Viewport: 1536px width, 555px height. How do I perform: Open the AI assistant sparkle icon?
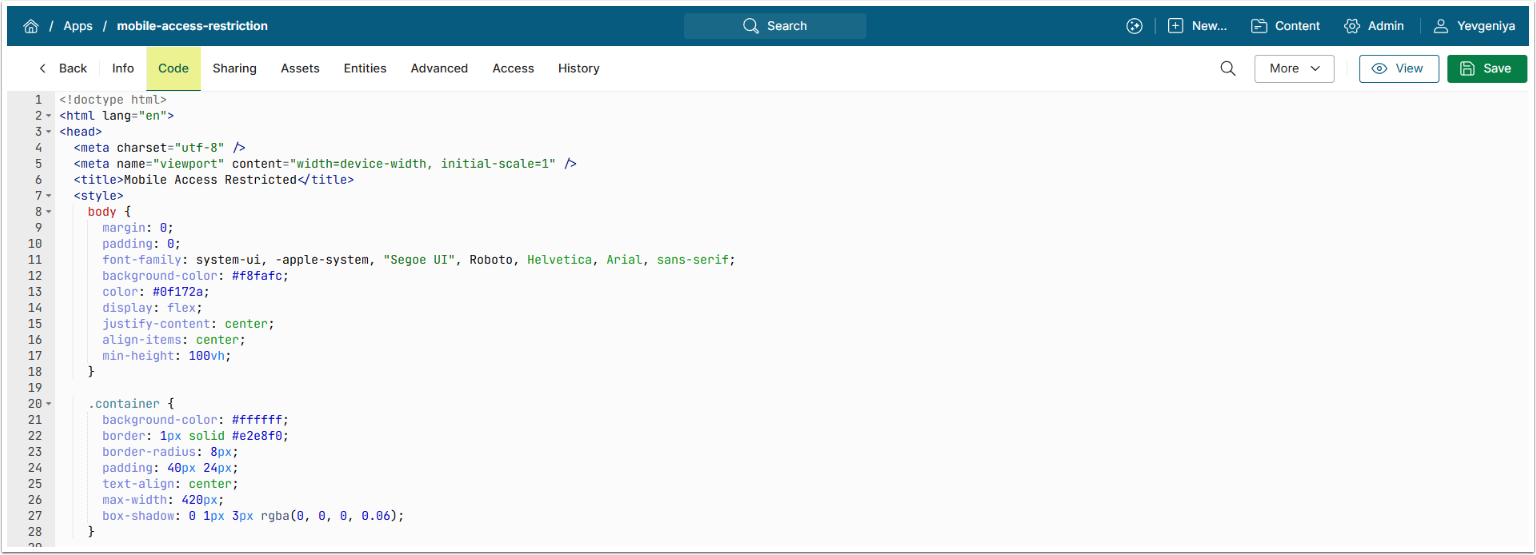pyautogui.click(x=1134, y=26)
